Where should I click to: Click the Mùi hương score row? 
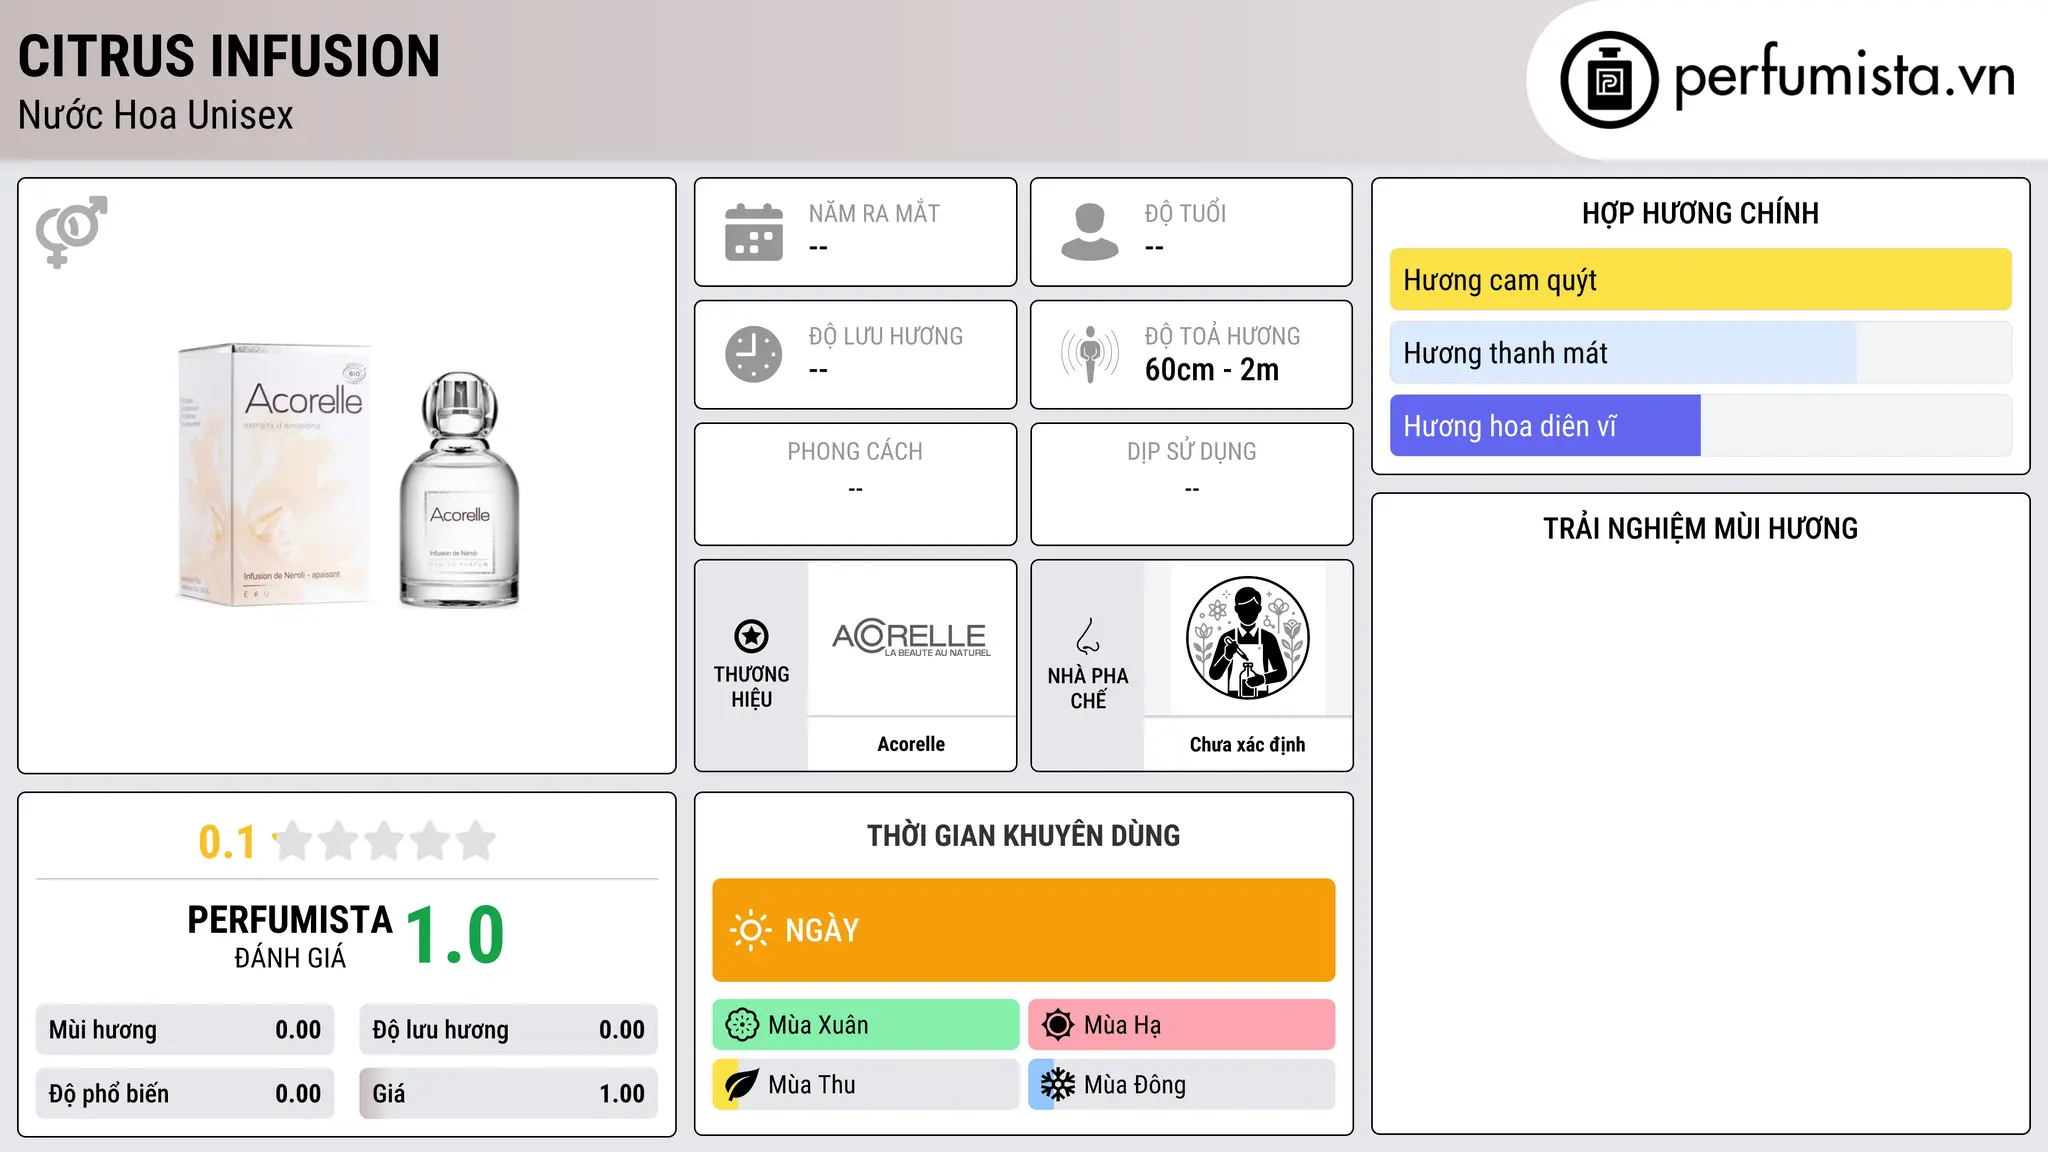185,1030
